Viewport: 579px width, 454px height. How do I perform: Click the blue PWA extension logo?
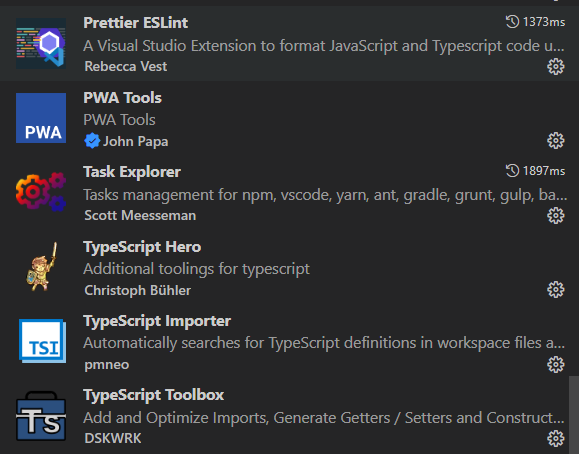point(41,118)
